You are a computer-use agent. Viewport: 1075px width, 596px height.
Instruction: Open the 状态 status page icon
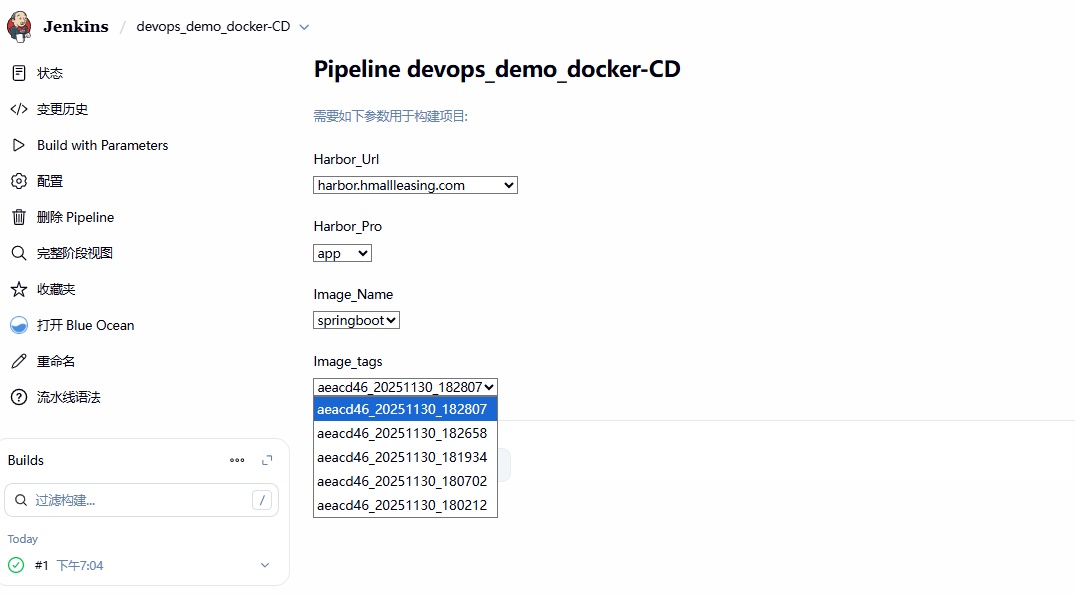coord(18,73)
